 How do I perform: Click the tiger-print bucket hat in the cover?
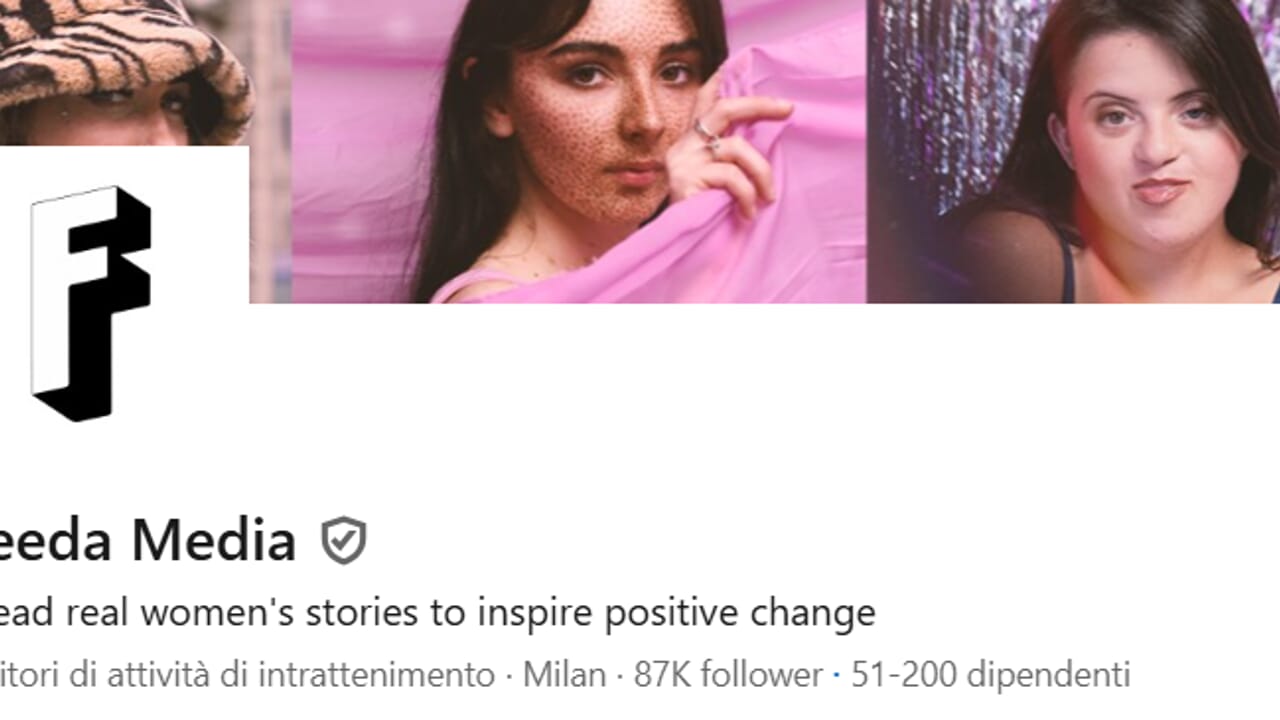120,50
